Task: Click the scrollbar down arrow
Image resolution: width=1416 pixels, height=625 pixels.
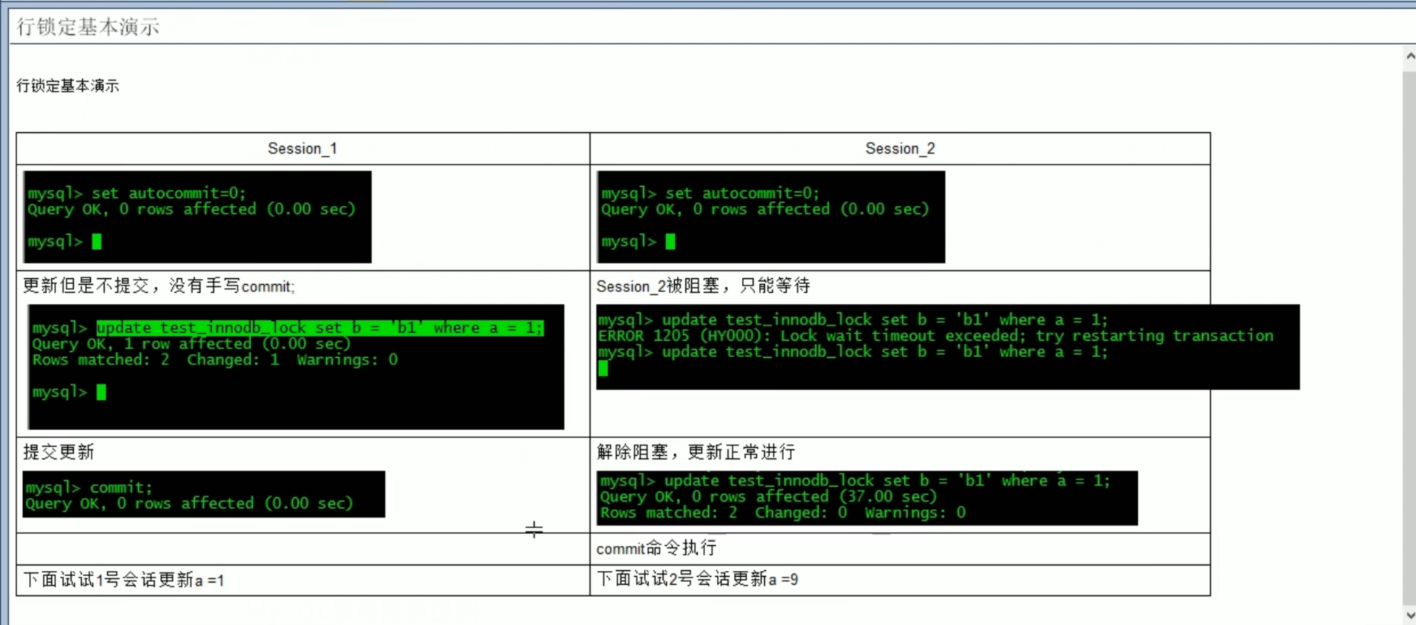Action: 1408,615
